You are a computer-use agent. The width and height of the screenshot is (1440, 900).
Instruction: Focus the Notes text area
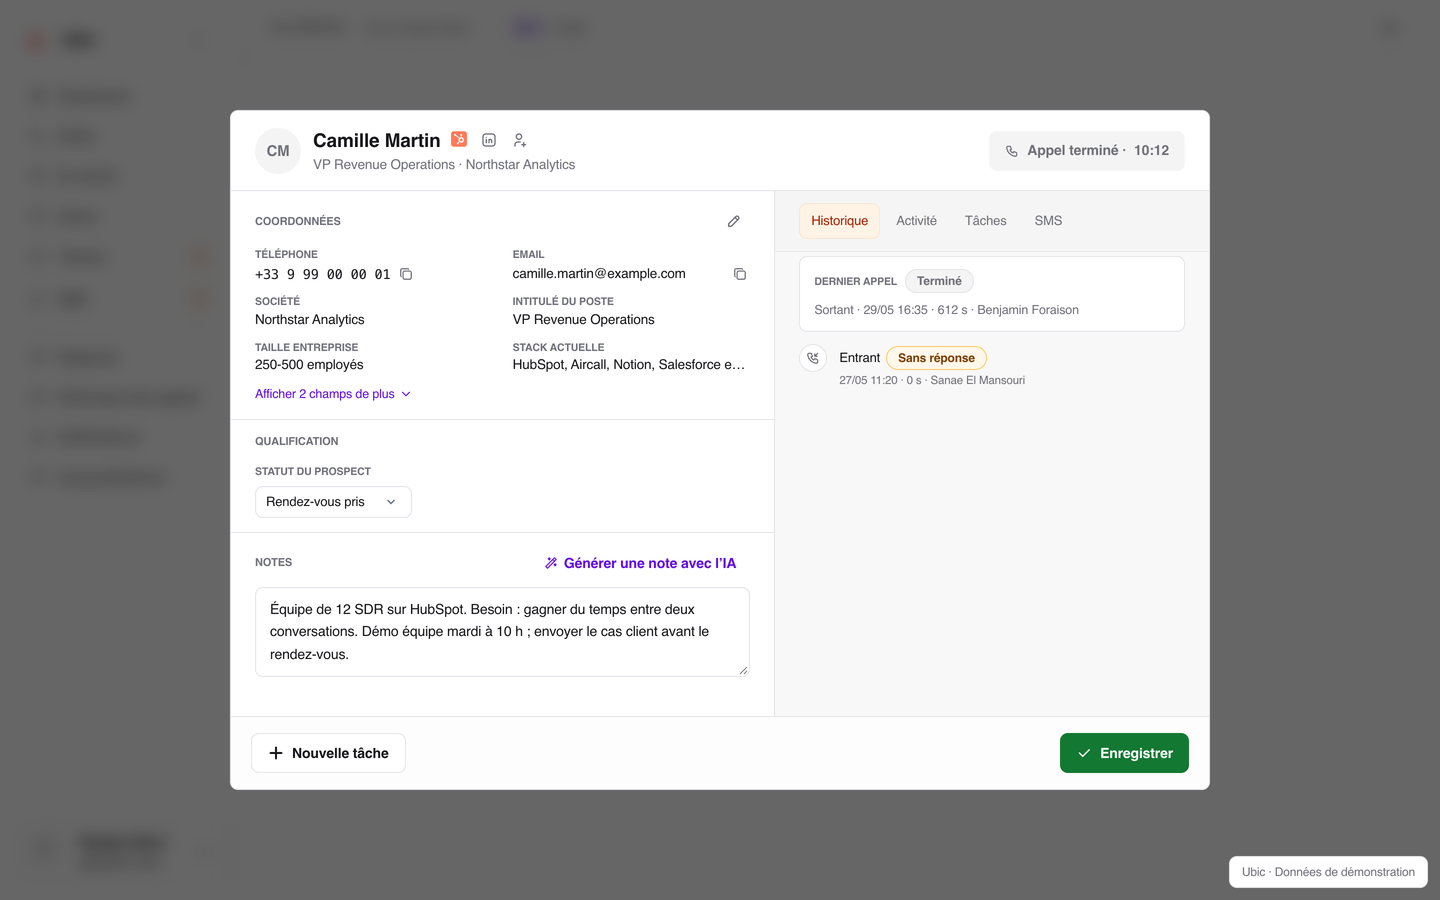[502, 632]
